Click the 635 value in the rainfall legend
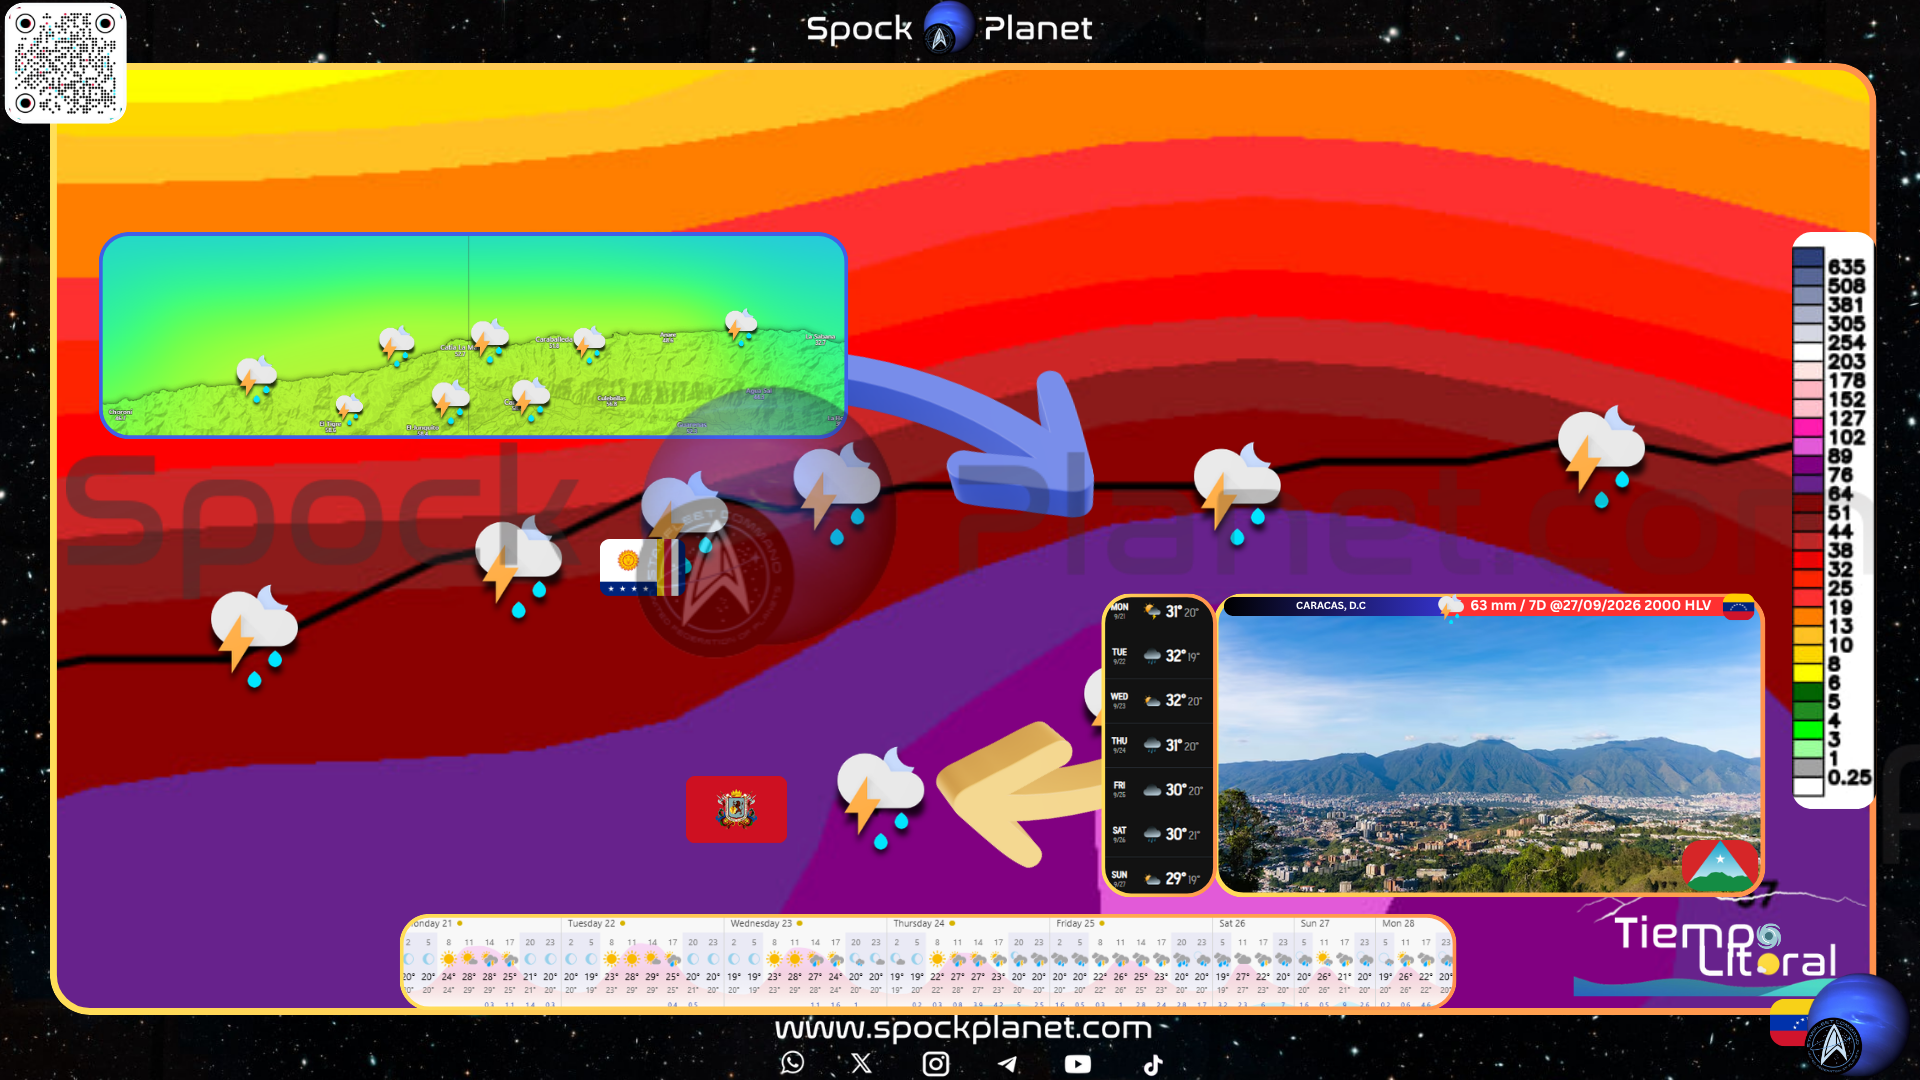This screenshot has height=1080, width=1920. (x=1846, y=267)
